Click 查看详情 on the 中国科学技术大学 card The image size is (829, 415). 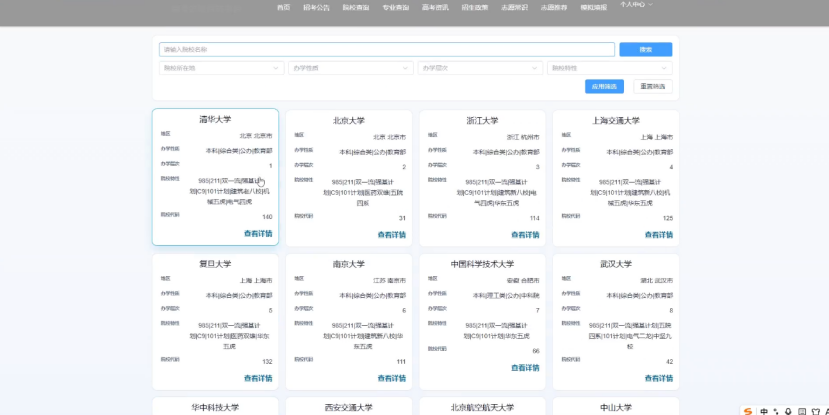point(525,367)
